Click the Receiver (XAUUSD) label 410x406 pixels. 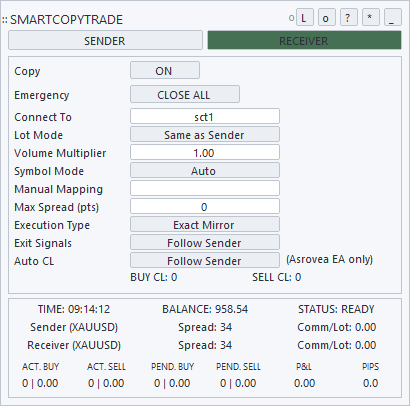74,345
